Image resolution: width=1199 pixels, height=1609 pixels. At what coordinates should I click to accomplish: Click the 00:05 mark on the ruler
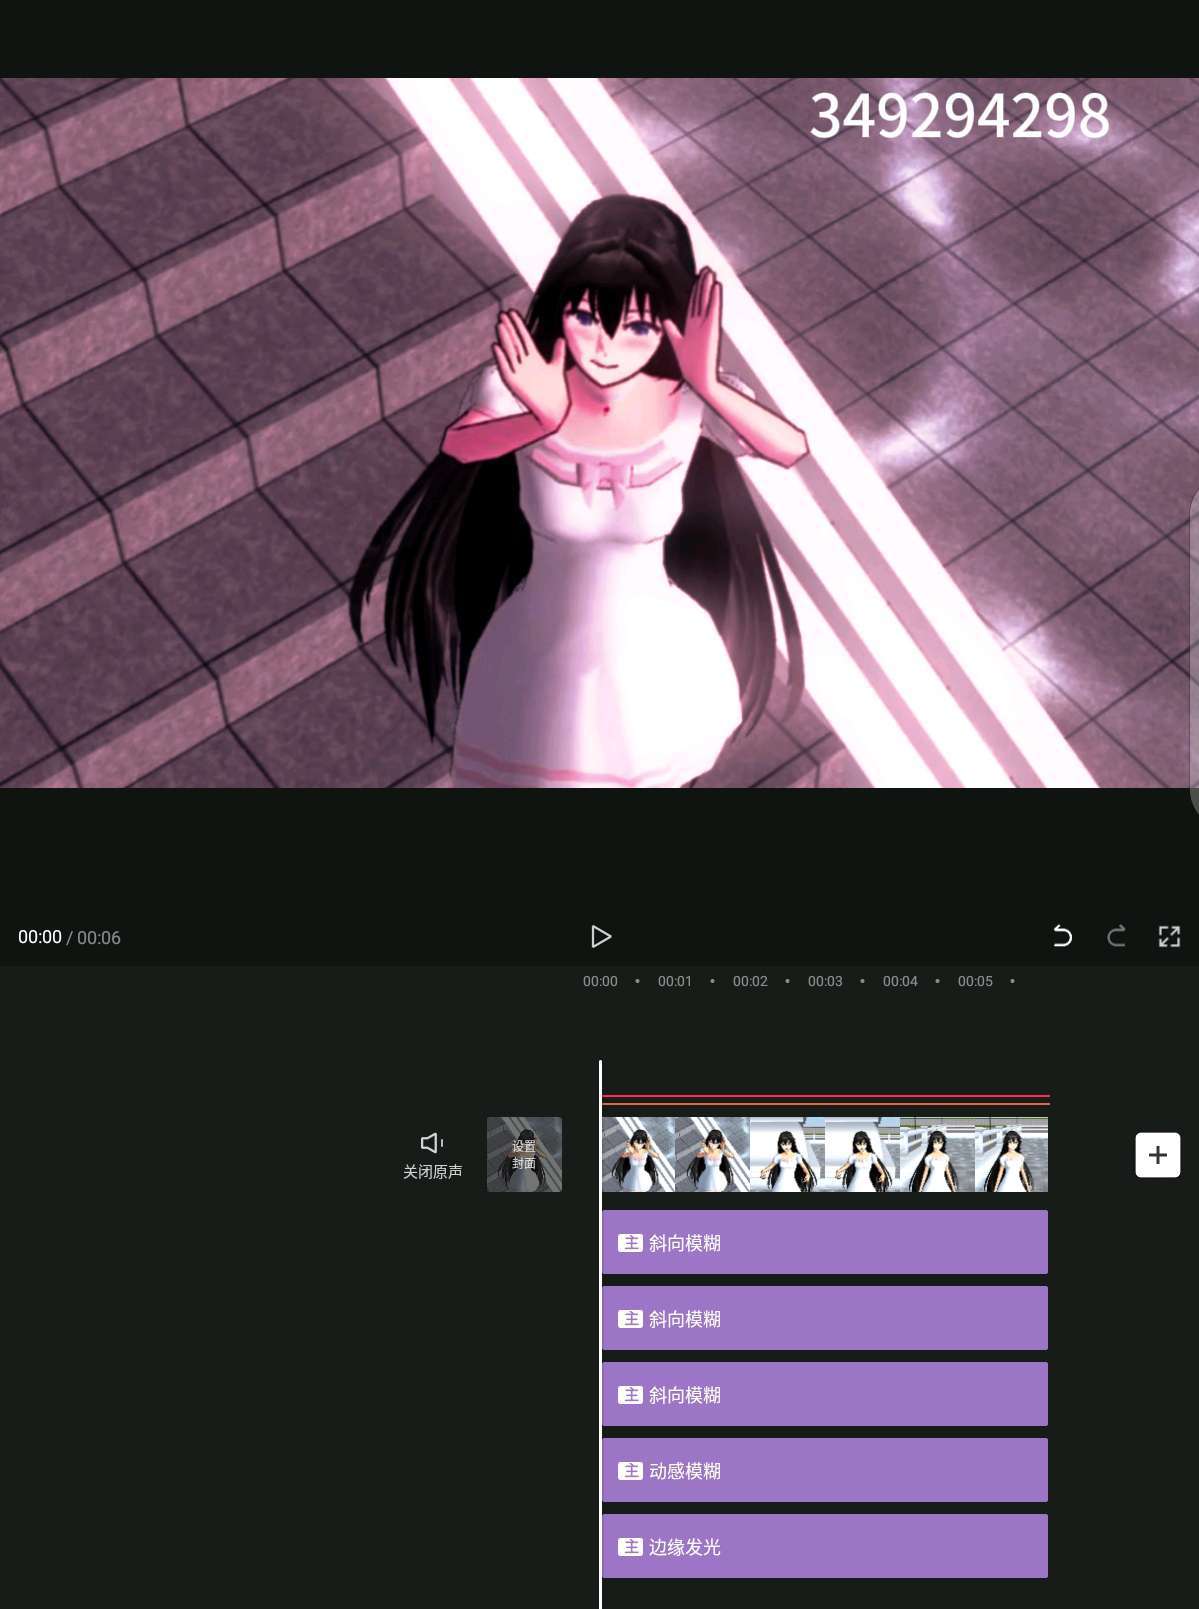pos(975,981)
